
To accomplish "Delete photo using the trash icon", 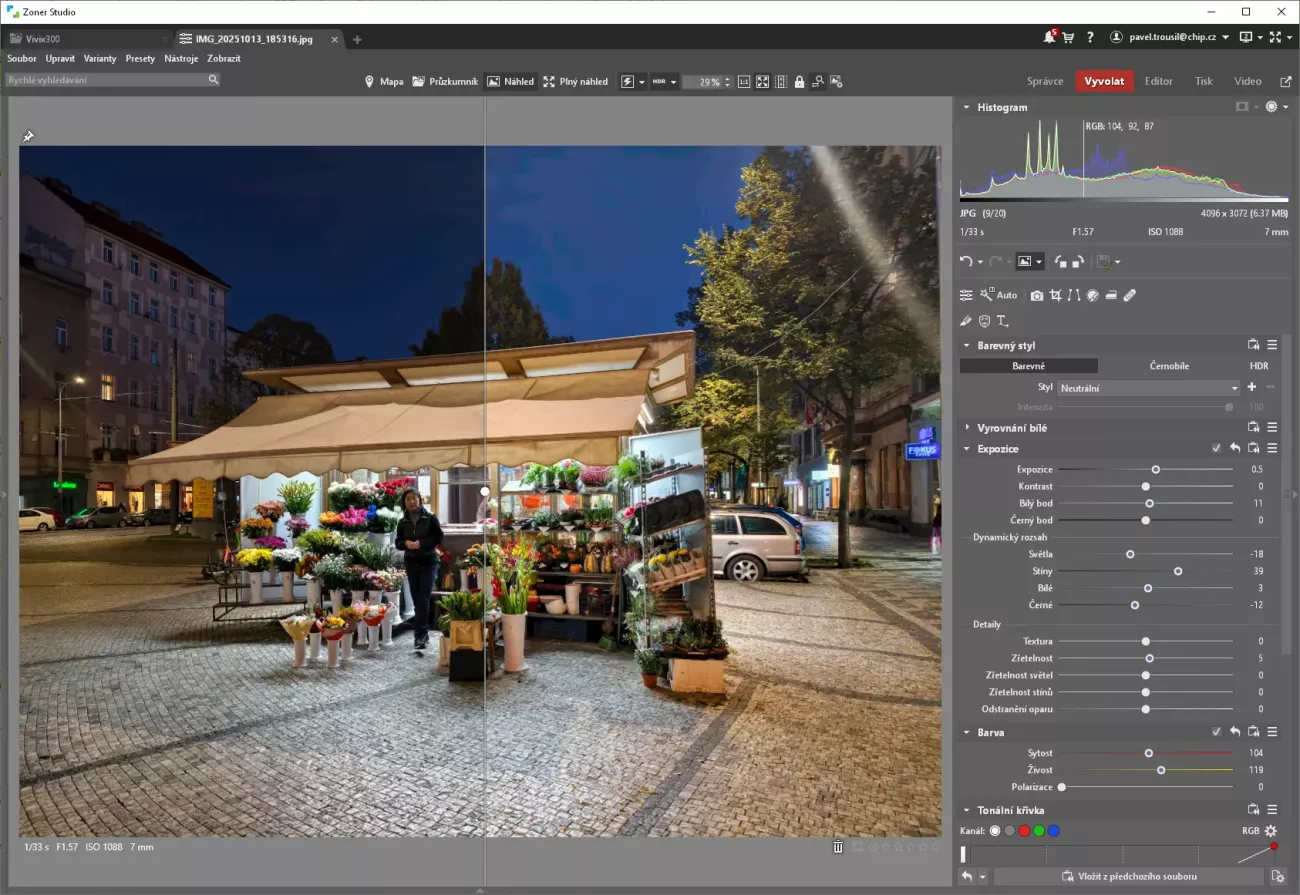I will (x=838, y=847).
